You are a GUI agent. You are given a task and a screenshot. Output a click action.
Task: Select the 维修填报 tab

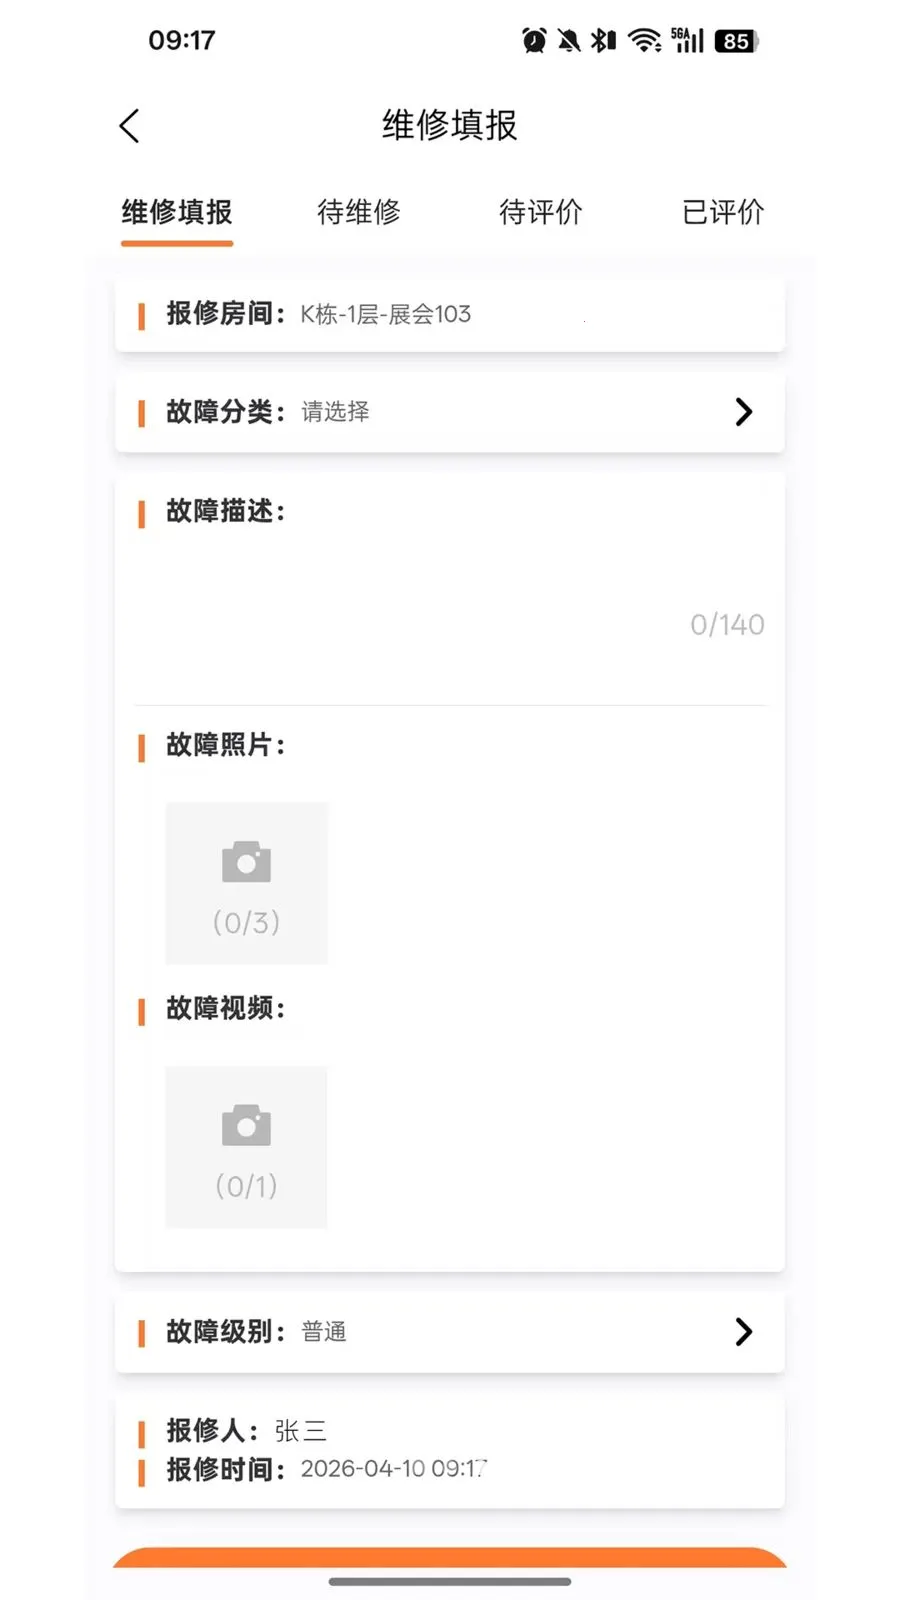177,212
